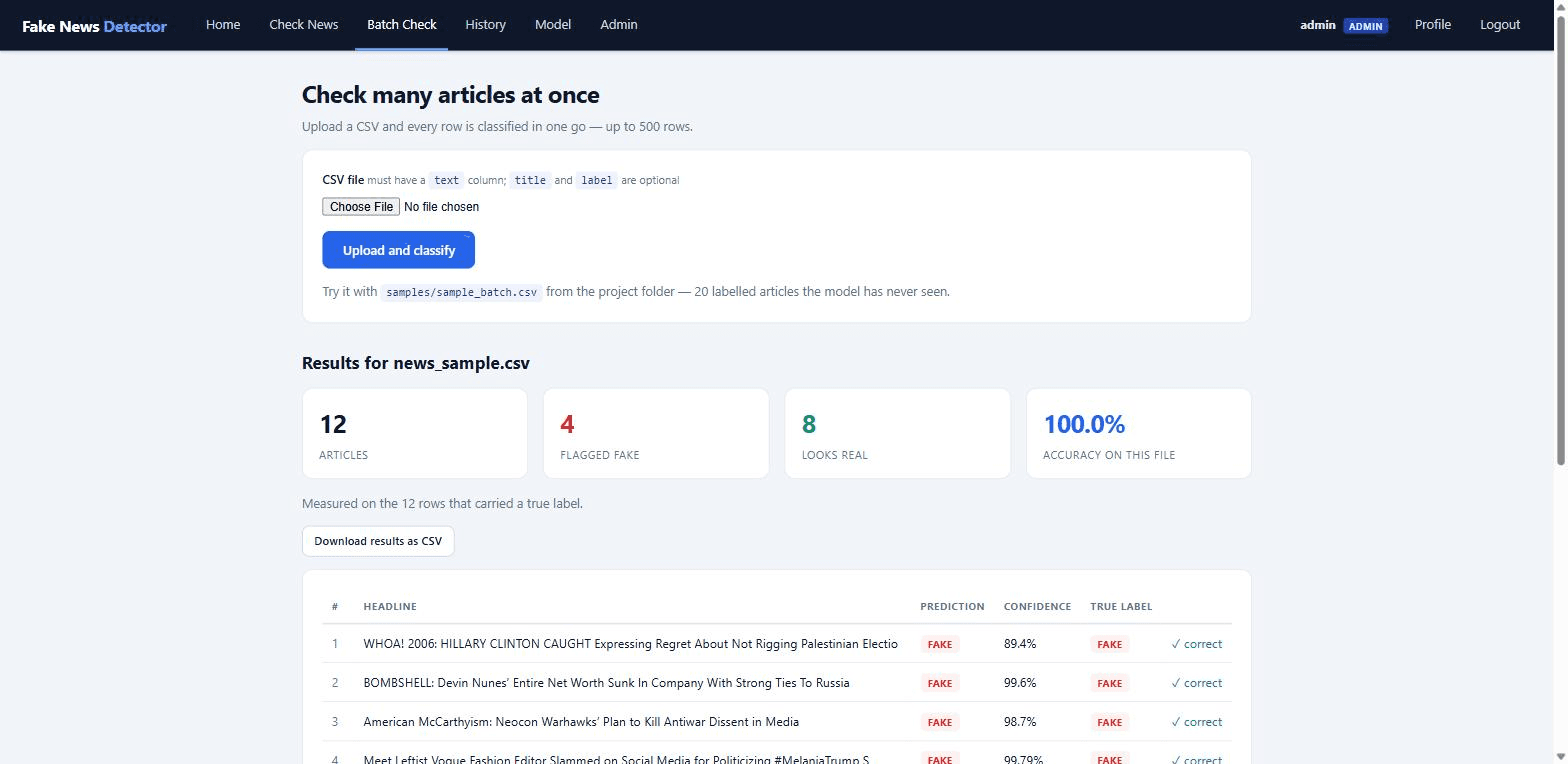The width and height of the screenshot is (1568, 764).
Task: Click the 100.0% accuracy card
Action: point(1139,433)
